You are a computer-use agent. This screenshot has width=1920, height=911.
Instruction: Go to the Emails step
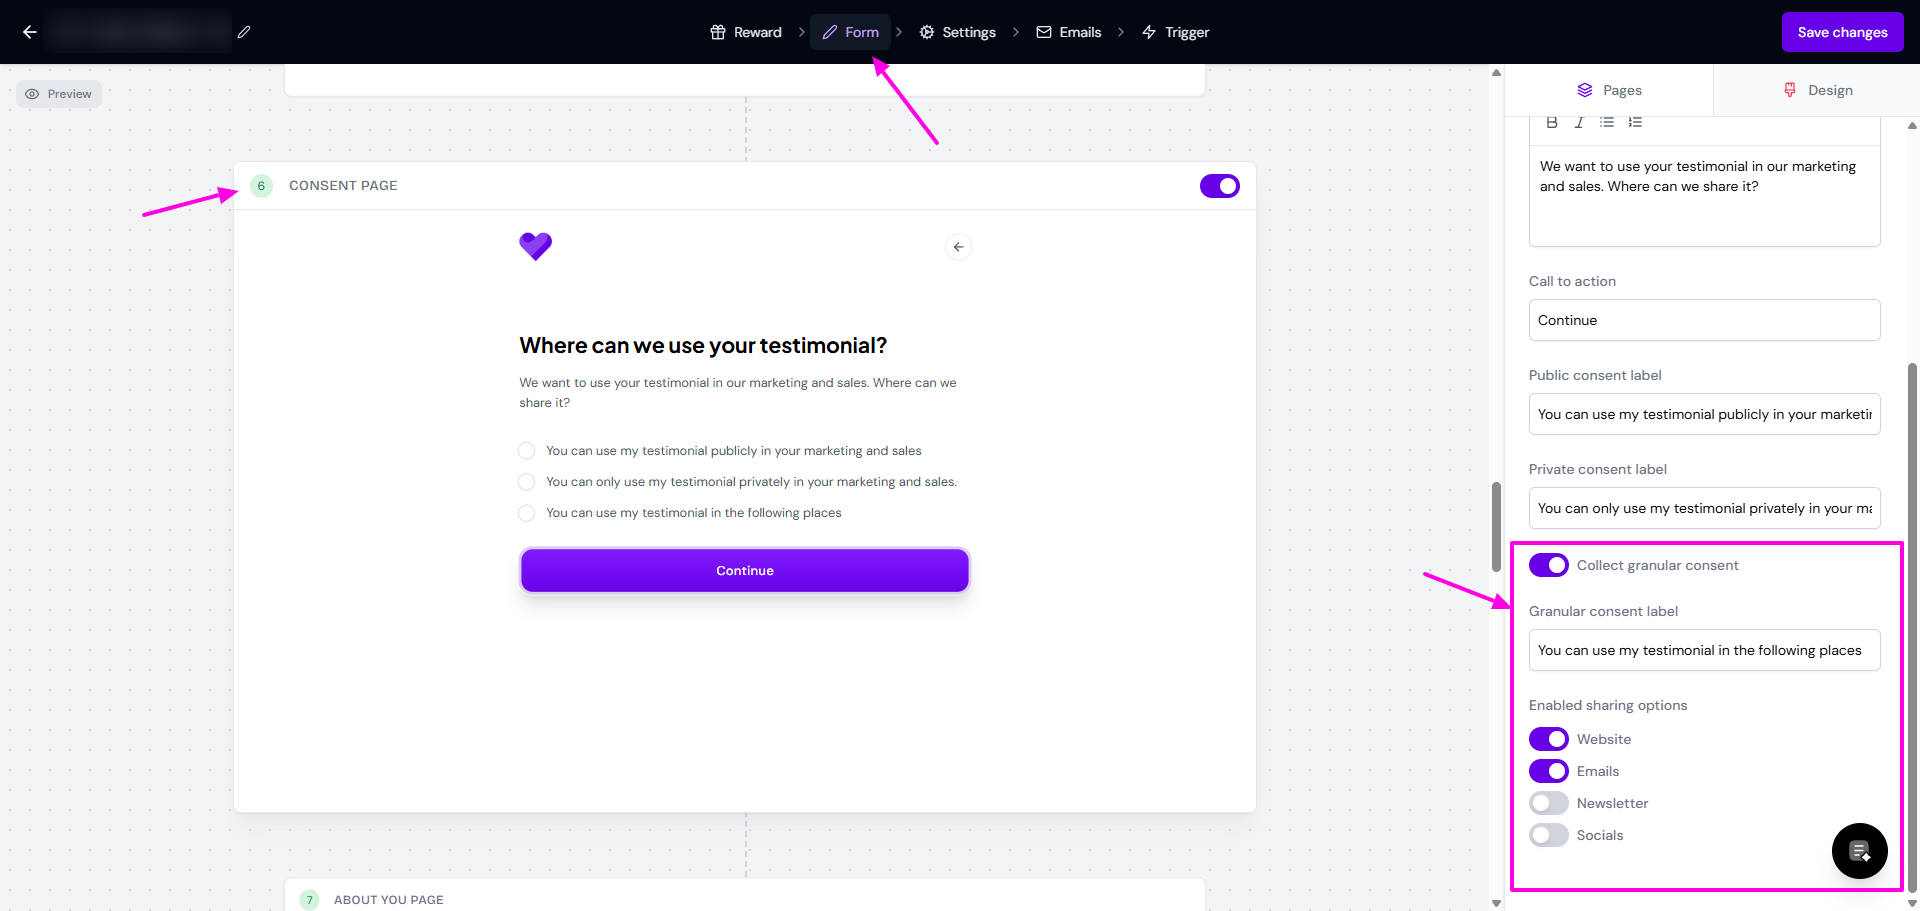[1068, 32]
